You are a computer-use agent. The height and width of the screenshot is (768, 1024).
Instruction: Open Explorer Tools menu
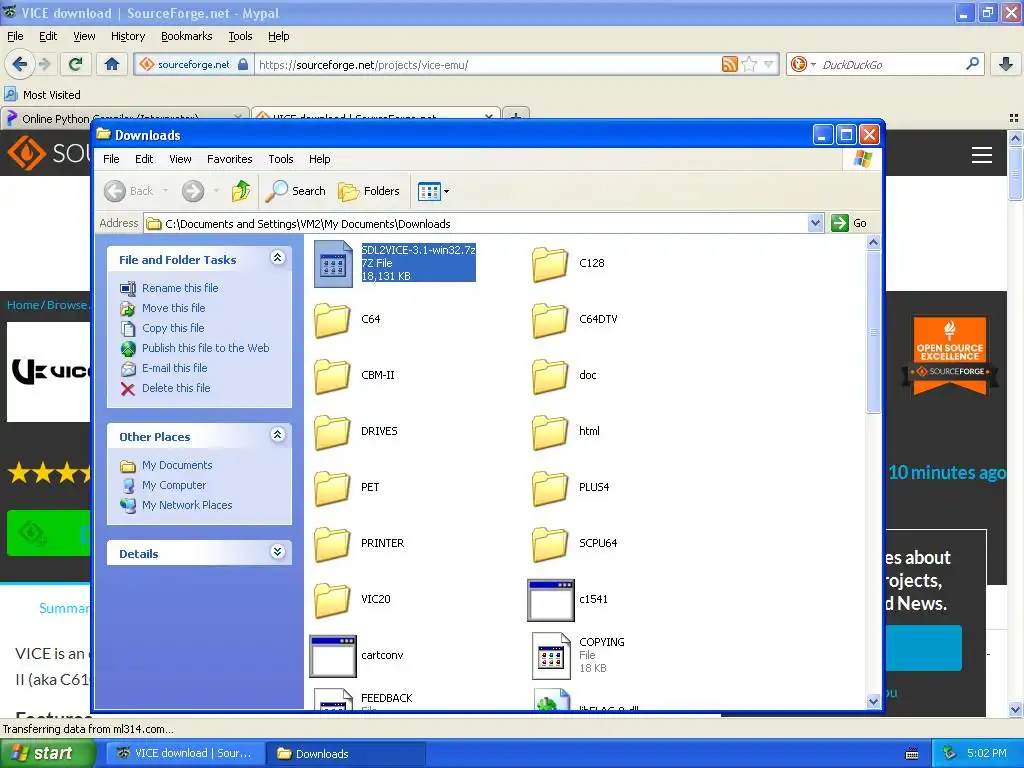(281, 159)
